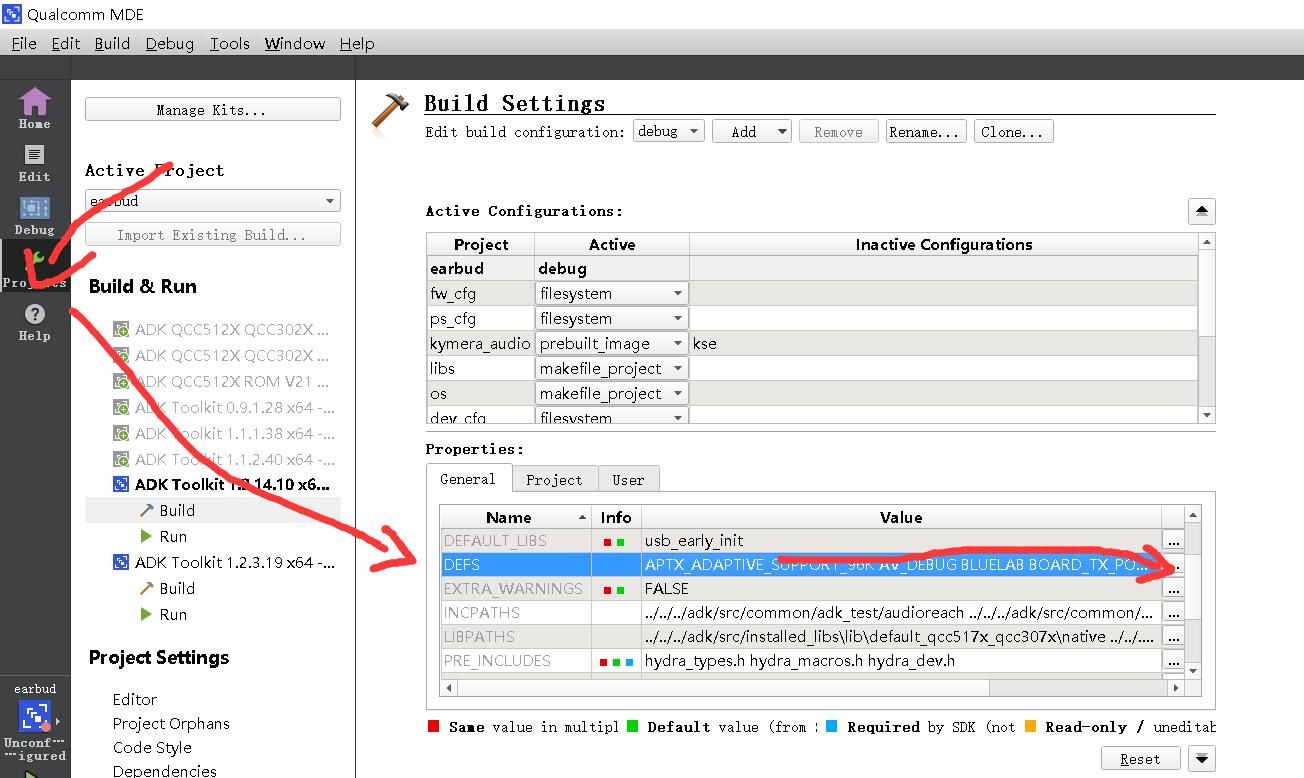Open the File menu

coord(24,43)
